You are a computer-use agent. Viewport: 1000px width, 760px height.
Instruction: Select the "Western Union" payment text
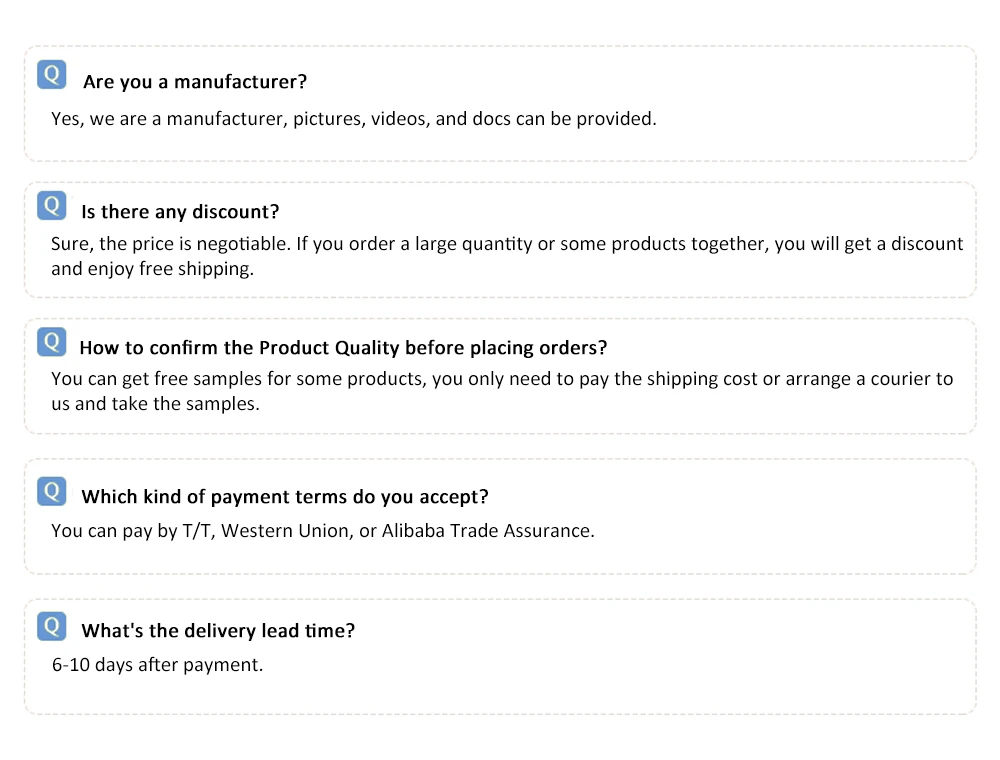(285, 531)
